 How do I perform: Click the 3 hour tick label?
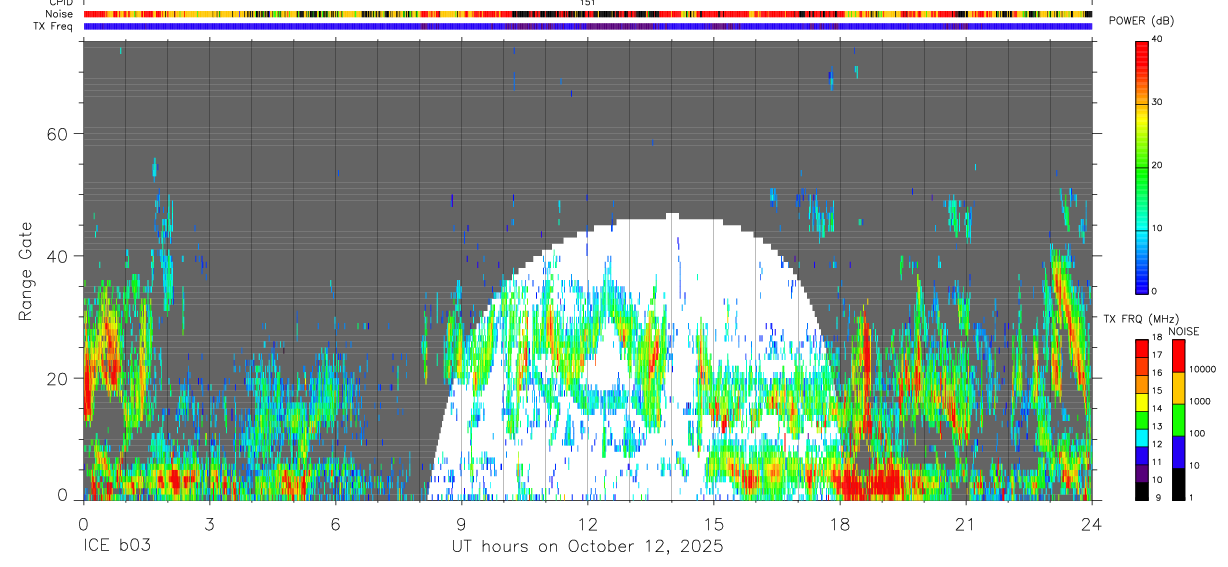209,523
